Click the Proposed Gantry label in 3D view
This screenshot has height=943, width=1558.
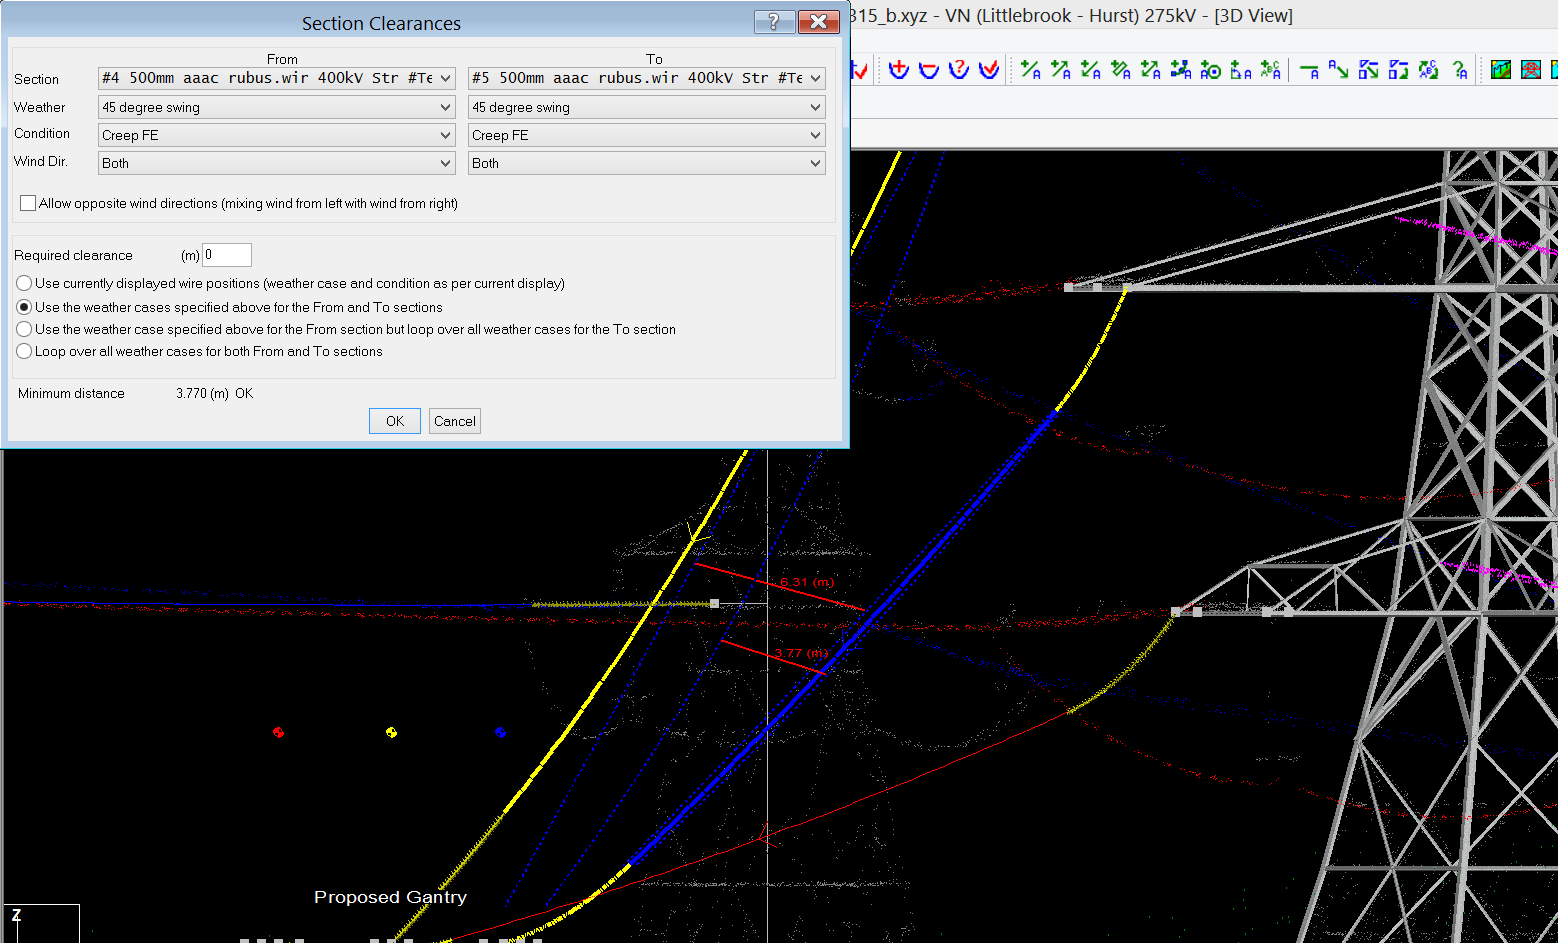(390, 897)
